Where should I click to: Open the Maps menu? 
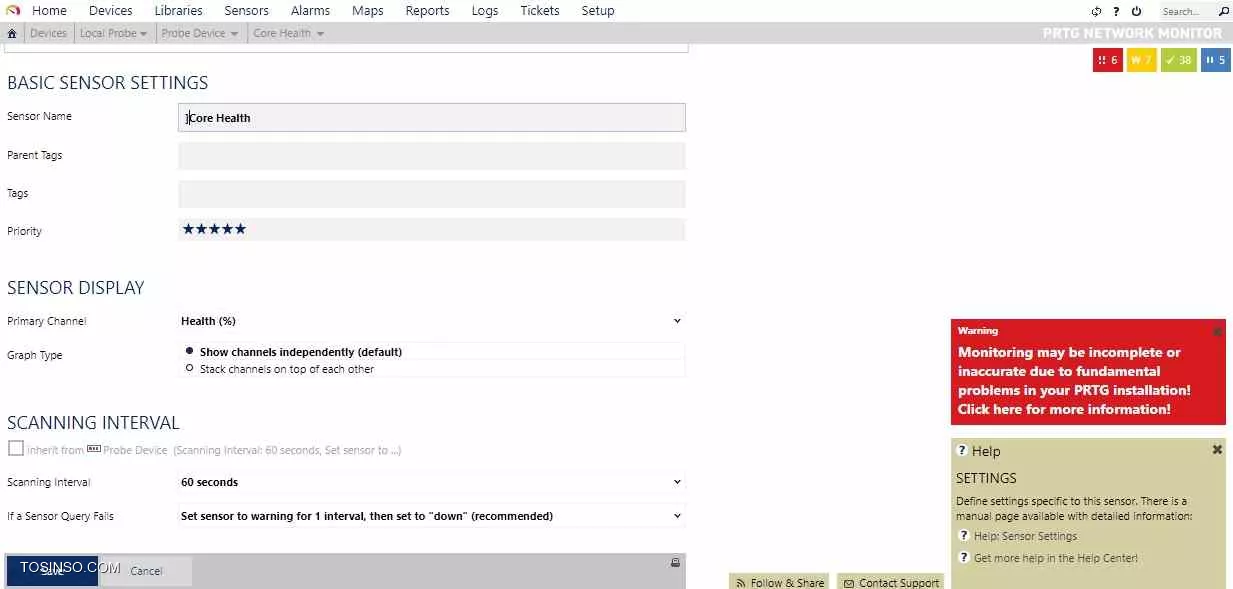pyautogui.click(x=368, y=11)
